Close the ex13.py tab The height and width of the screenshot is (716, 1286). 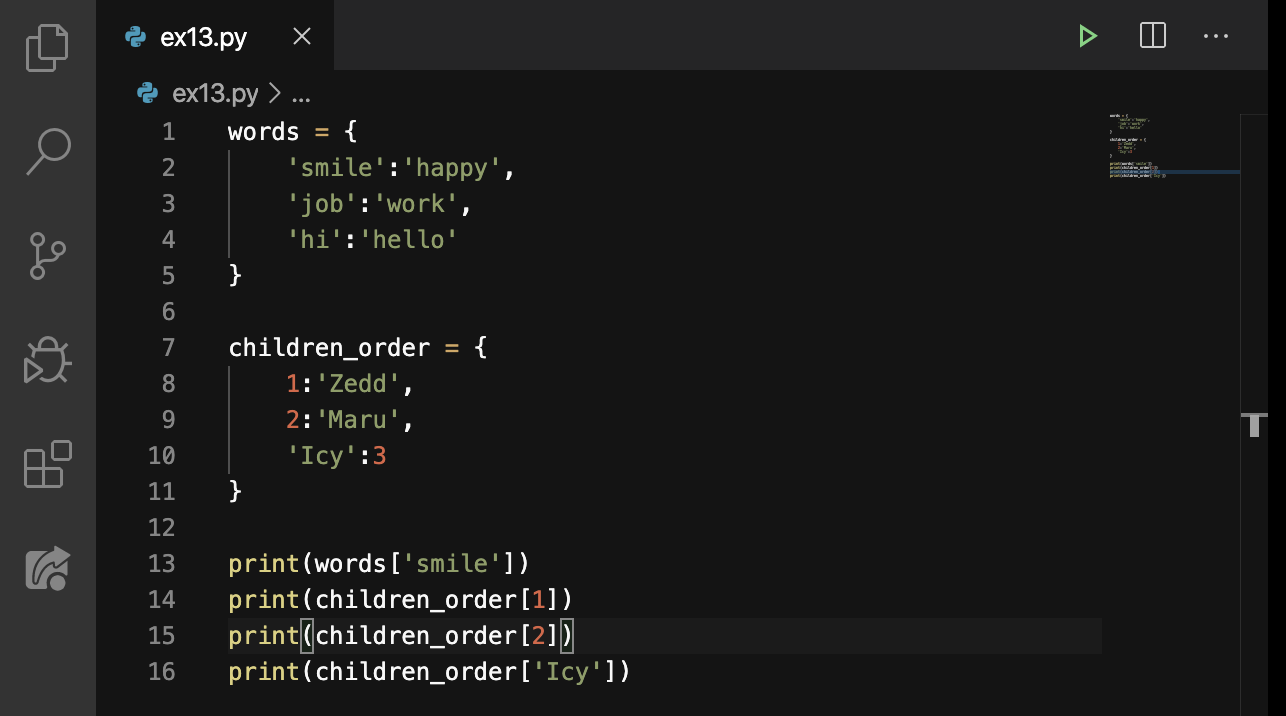[301, 37]
